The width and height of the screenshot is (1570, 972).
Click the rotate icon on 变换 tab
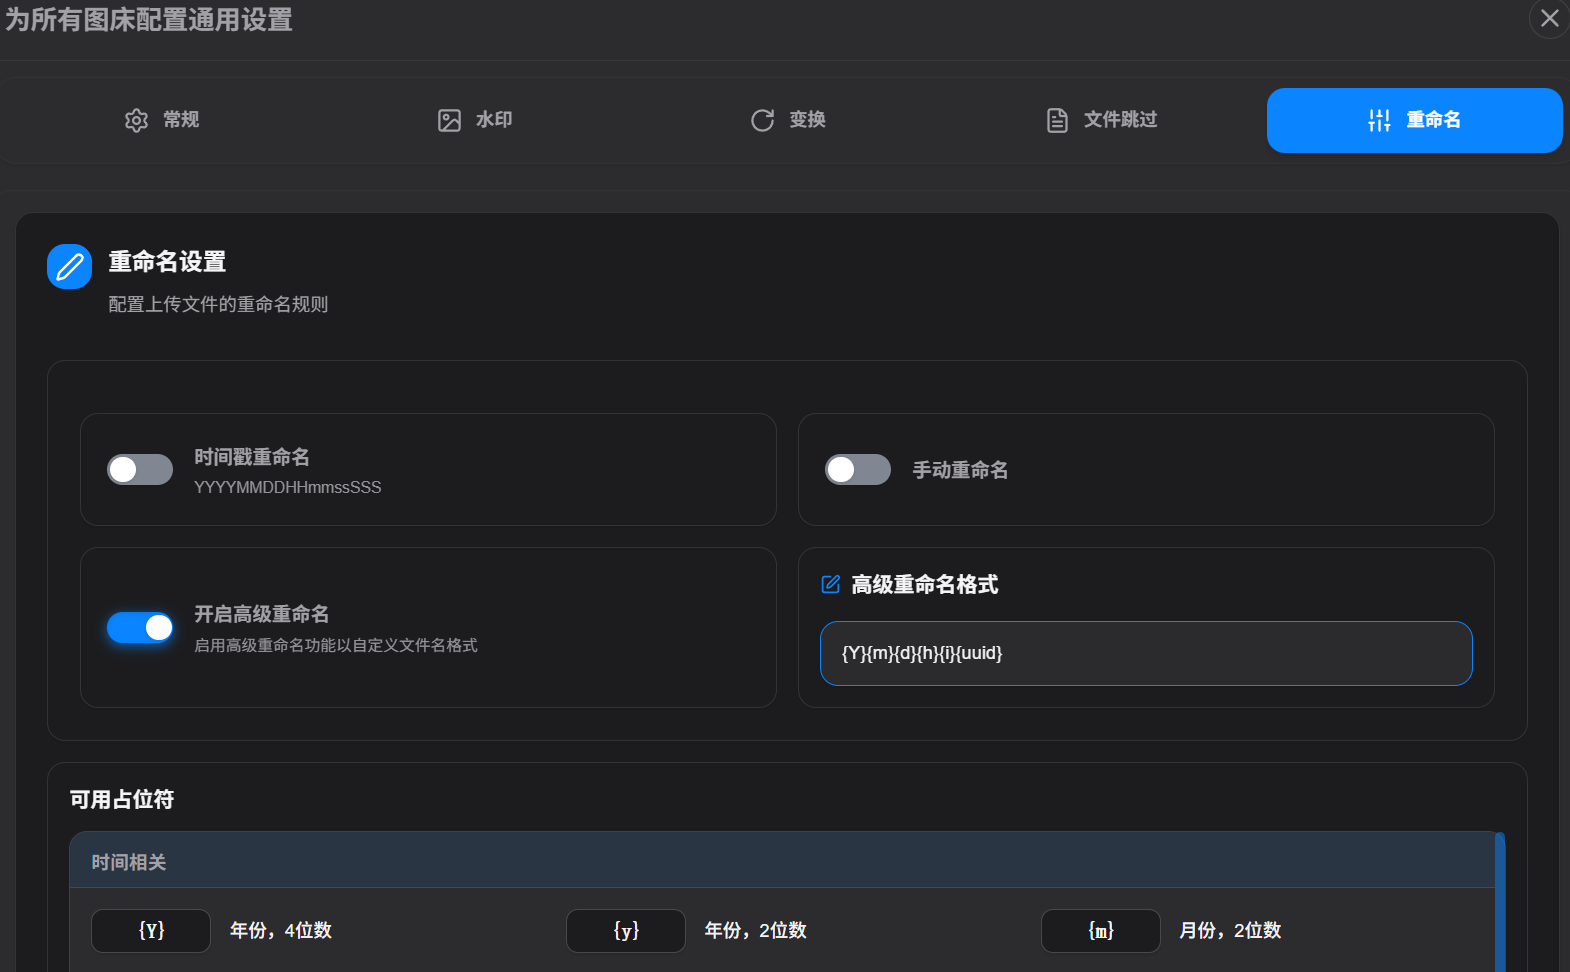762,120
